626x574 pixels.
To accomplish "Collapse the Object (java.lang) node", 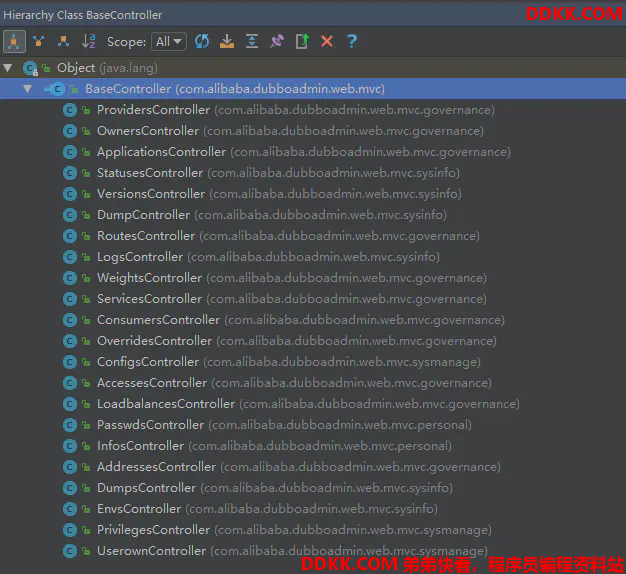I will [x=8, y=68].
